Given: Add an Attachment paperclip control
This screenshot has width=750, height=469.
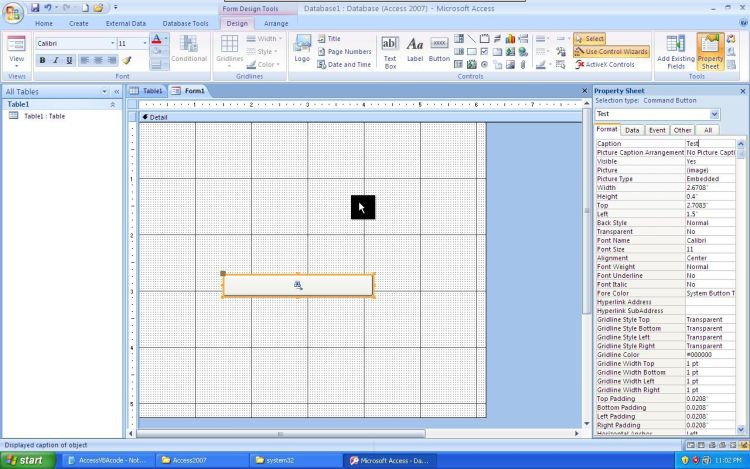Looking at the screenshot, I should point(523,64).
